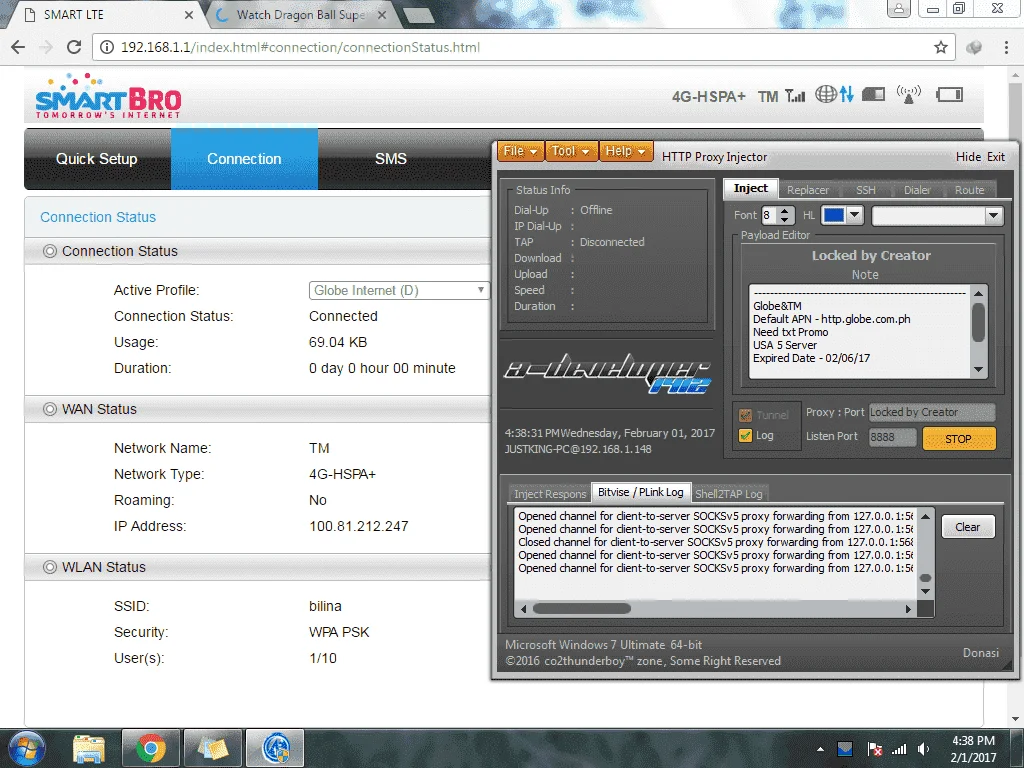Click Hide in the injector title bar
Image resolution: width=1024 pixels, height=768 pixels.
(968, 157)
